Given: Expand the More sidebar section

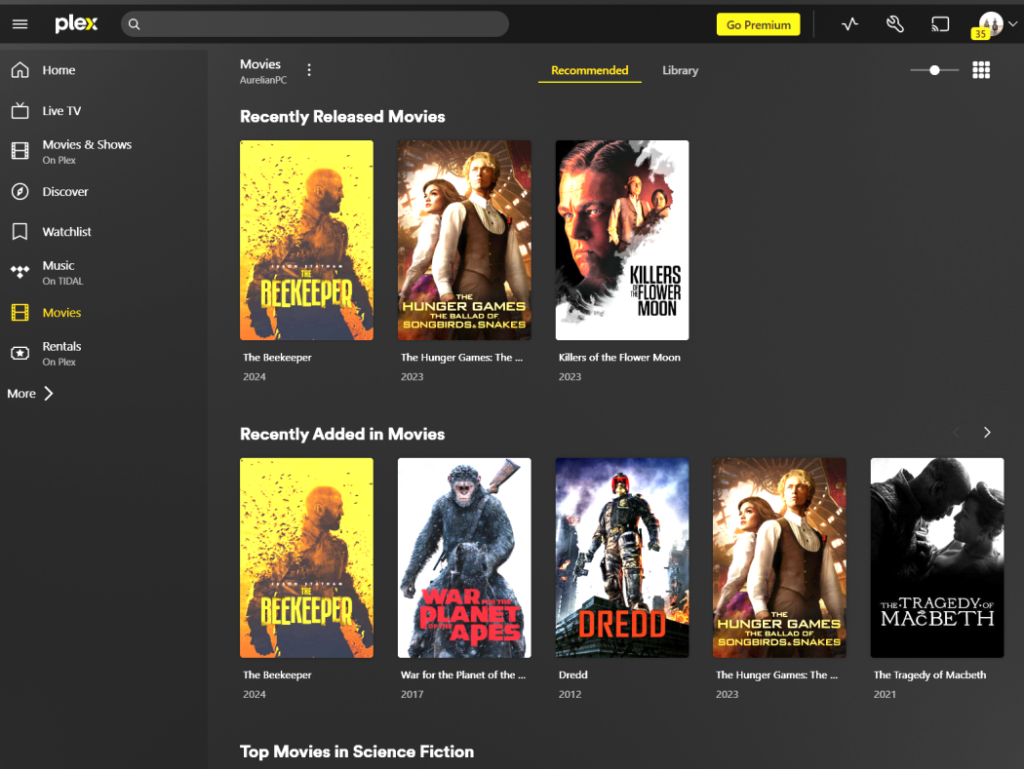Looking at the screenshot, I should click(31, 394).
